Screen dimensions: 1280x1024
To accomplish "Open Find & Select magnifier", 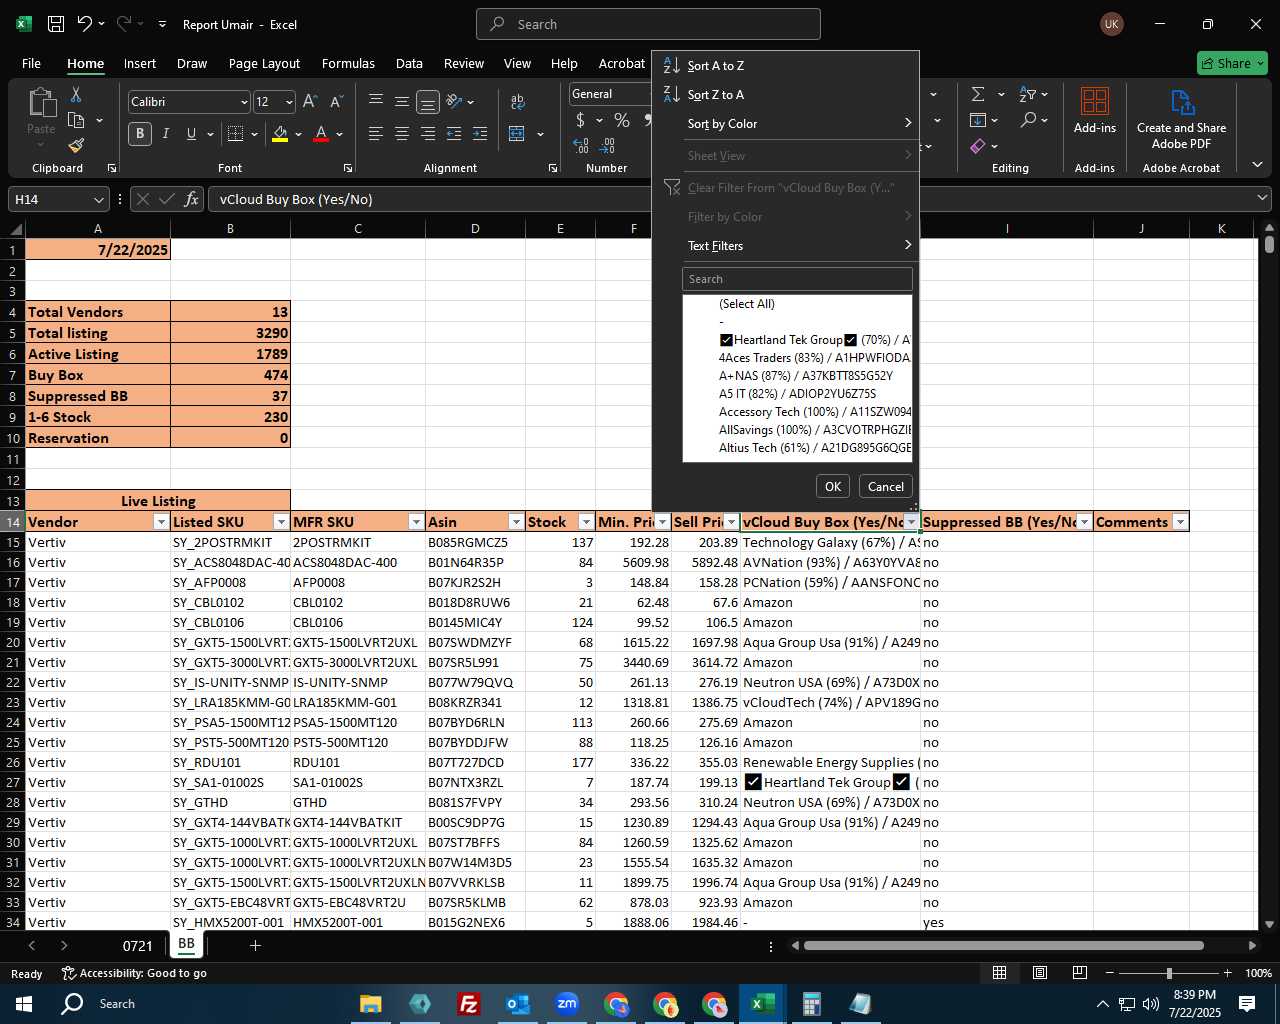I will 1029,120.
